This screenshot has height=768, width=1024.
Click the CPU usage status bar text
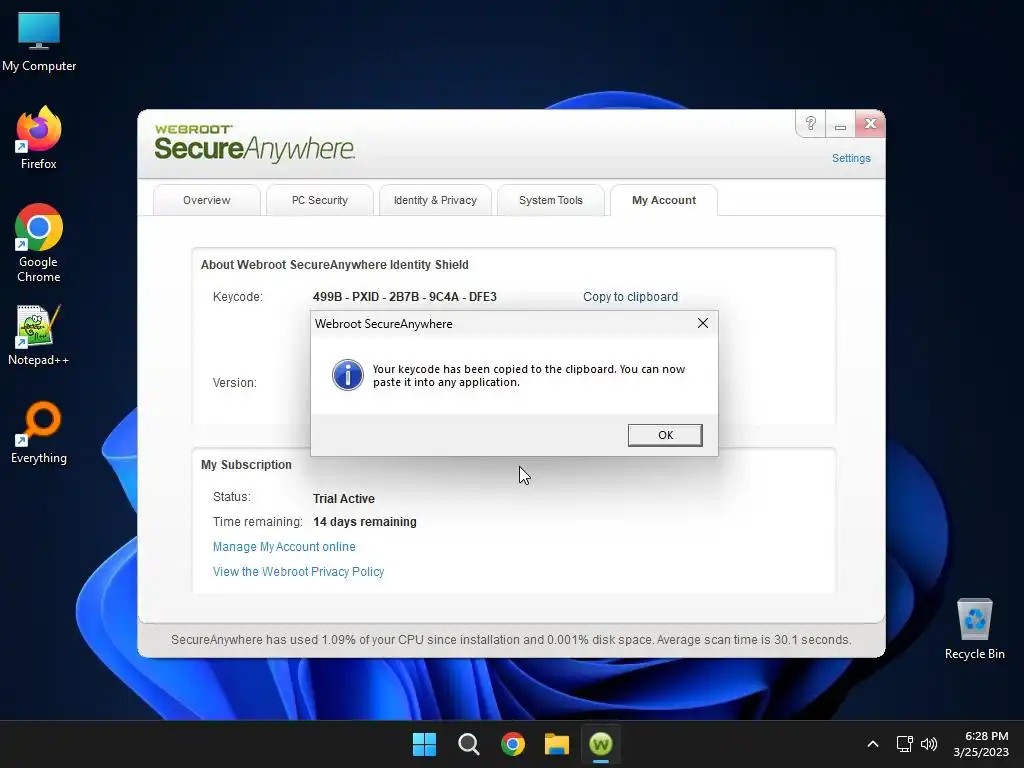[511, 640]
